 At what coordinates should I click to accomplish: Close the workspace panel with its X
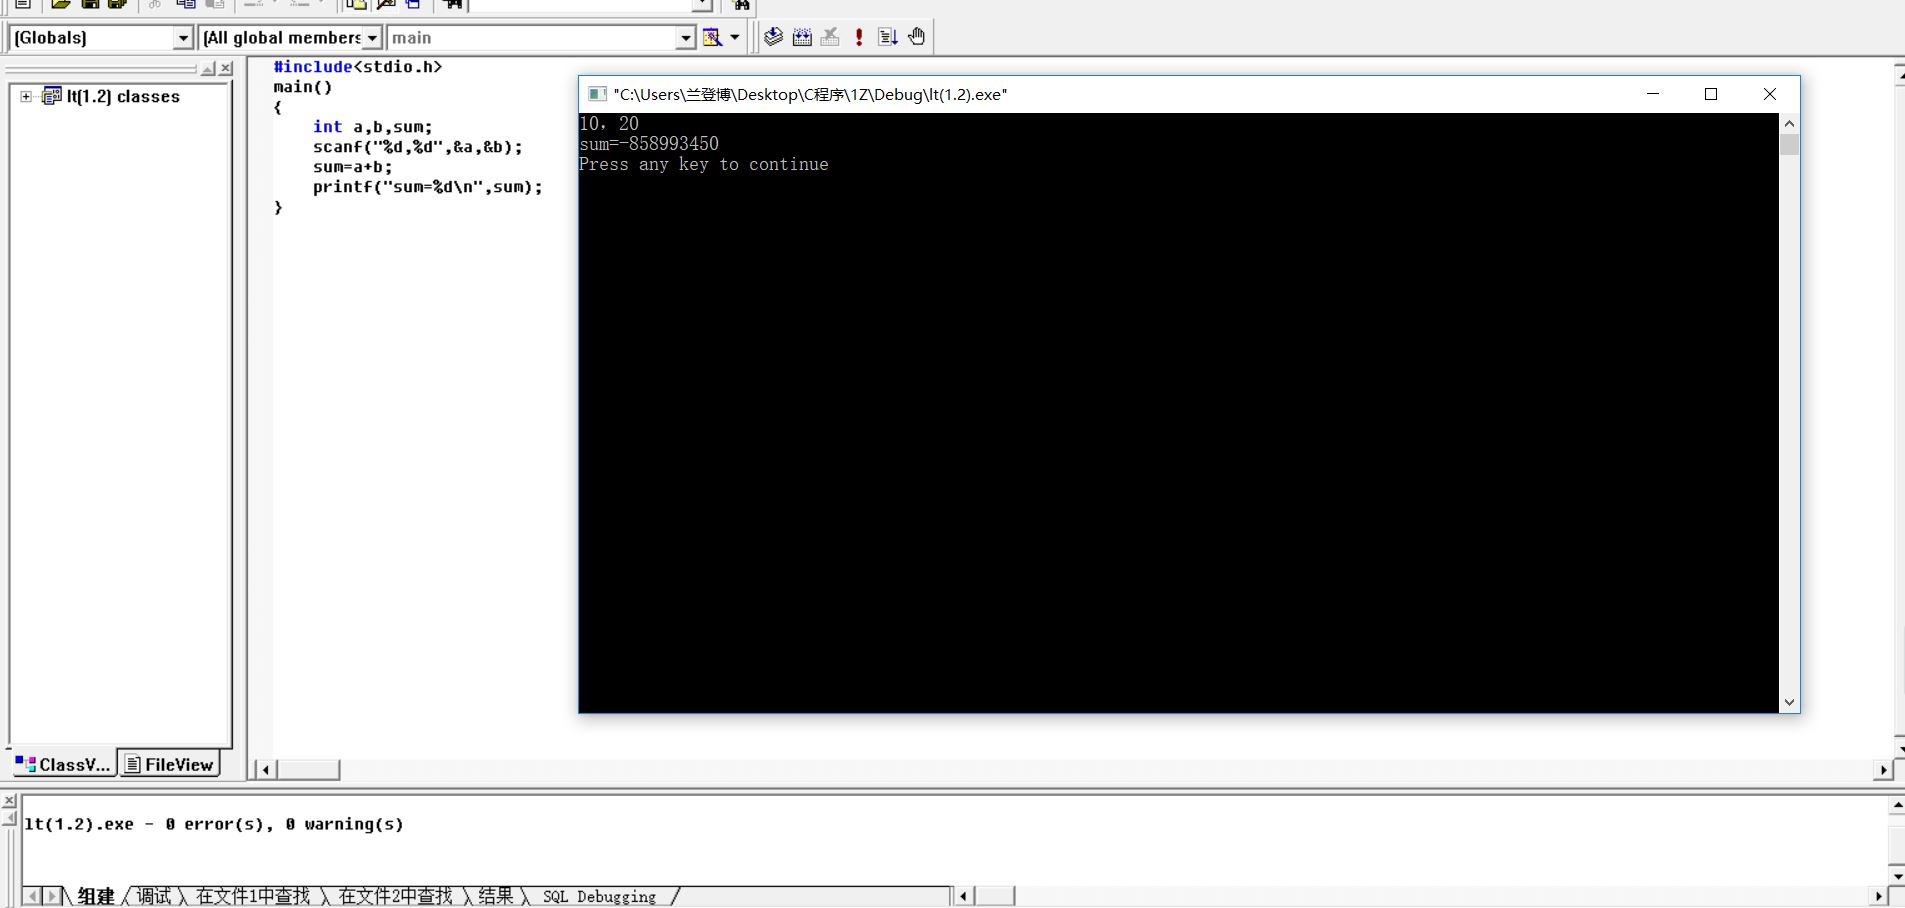point(226,68)
